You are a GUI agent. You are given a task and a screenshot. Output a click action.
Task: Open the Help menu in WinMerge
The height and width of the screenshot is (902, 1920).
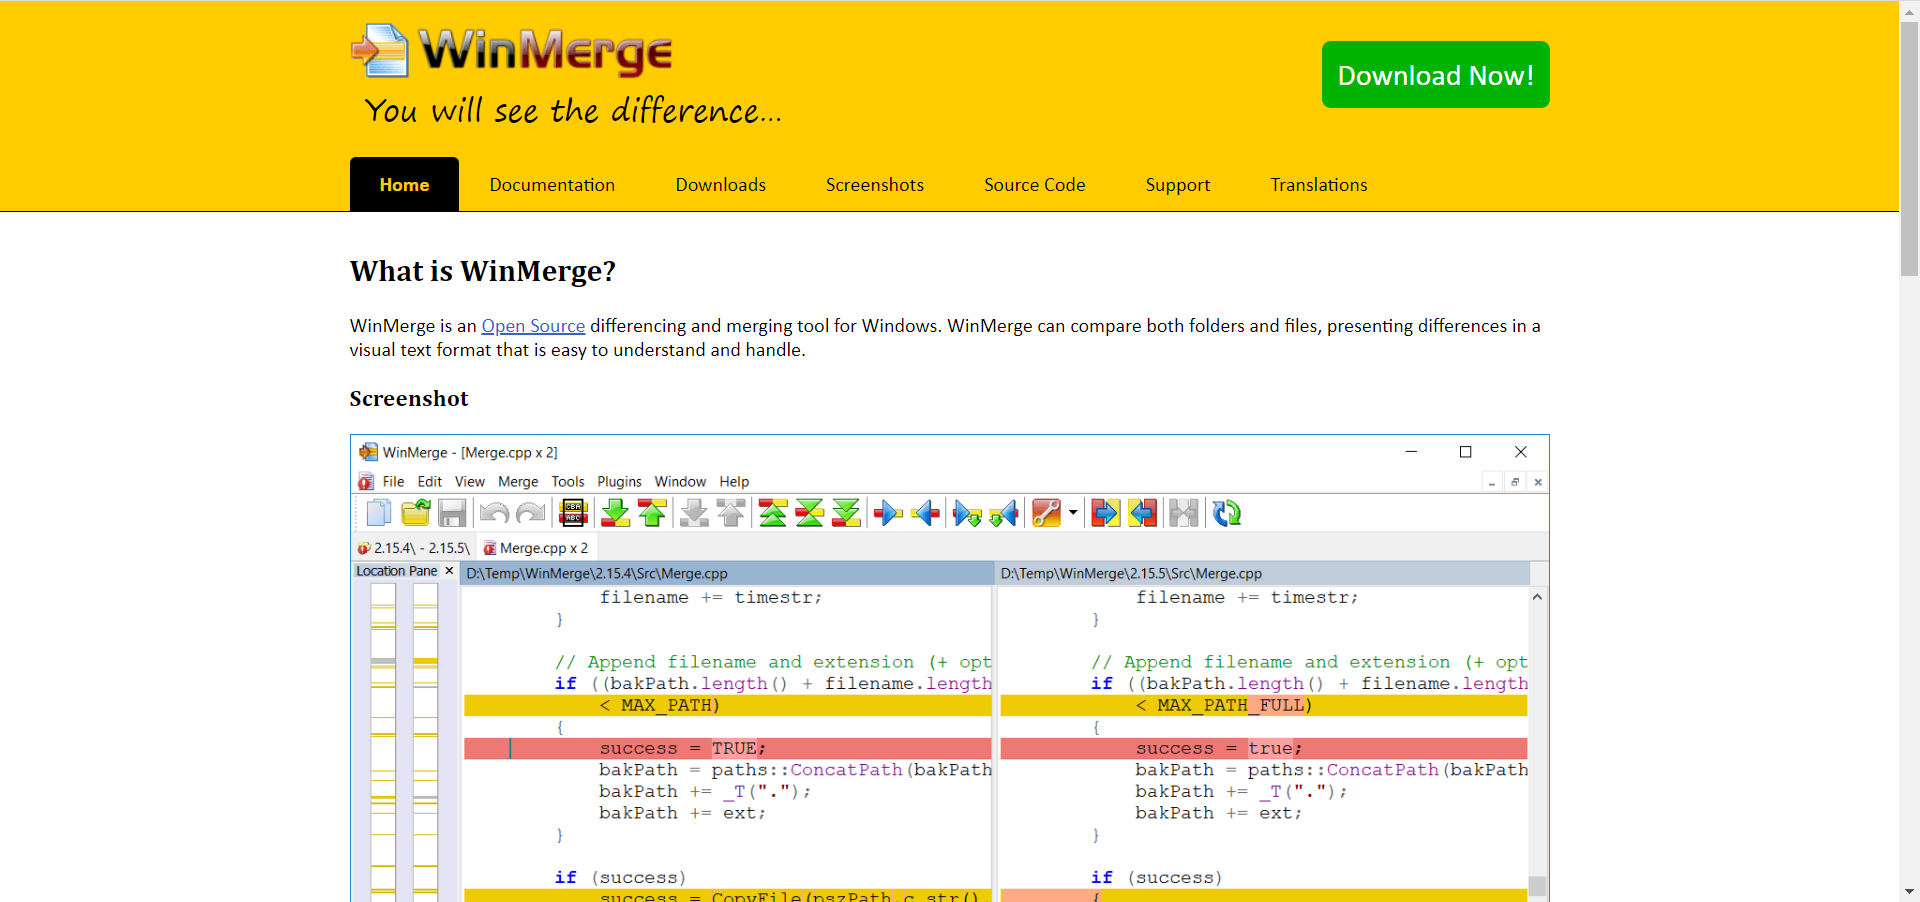point(734,482)
